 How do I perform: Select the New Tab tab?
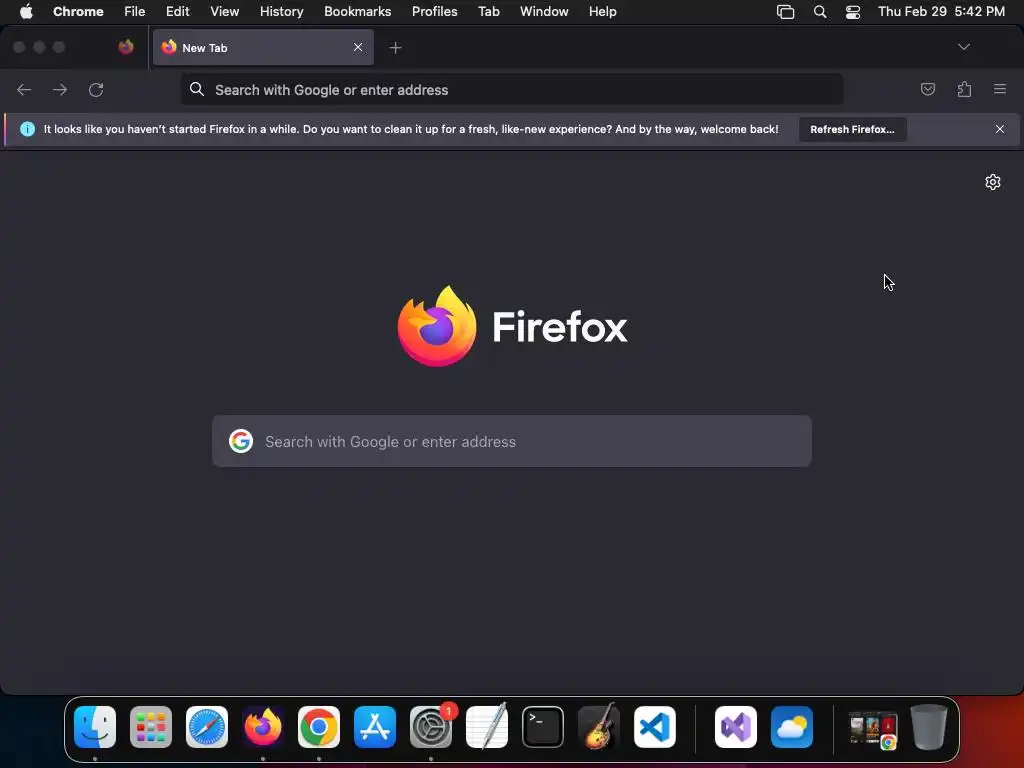click(x=263, y=48)
